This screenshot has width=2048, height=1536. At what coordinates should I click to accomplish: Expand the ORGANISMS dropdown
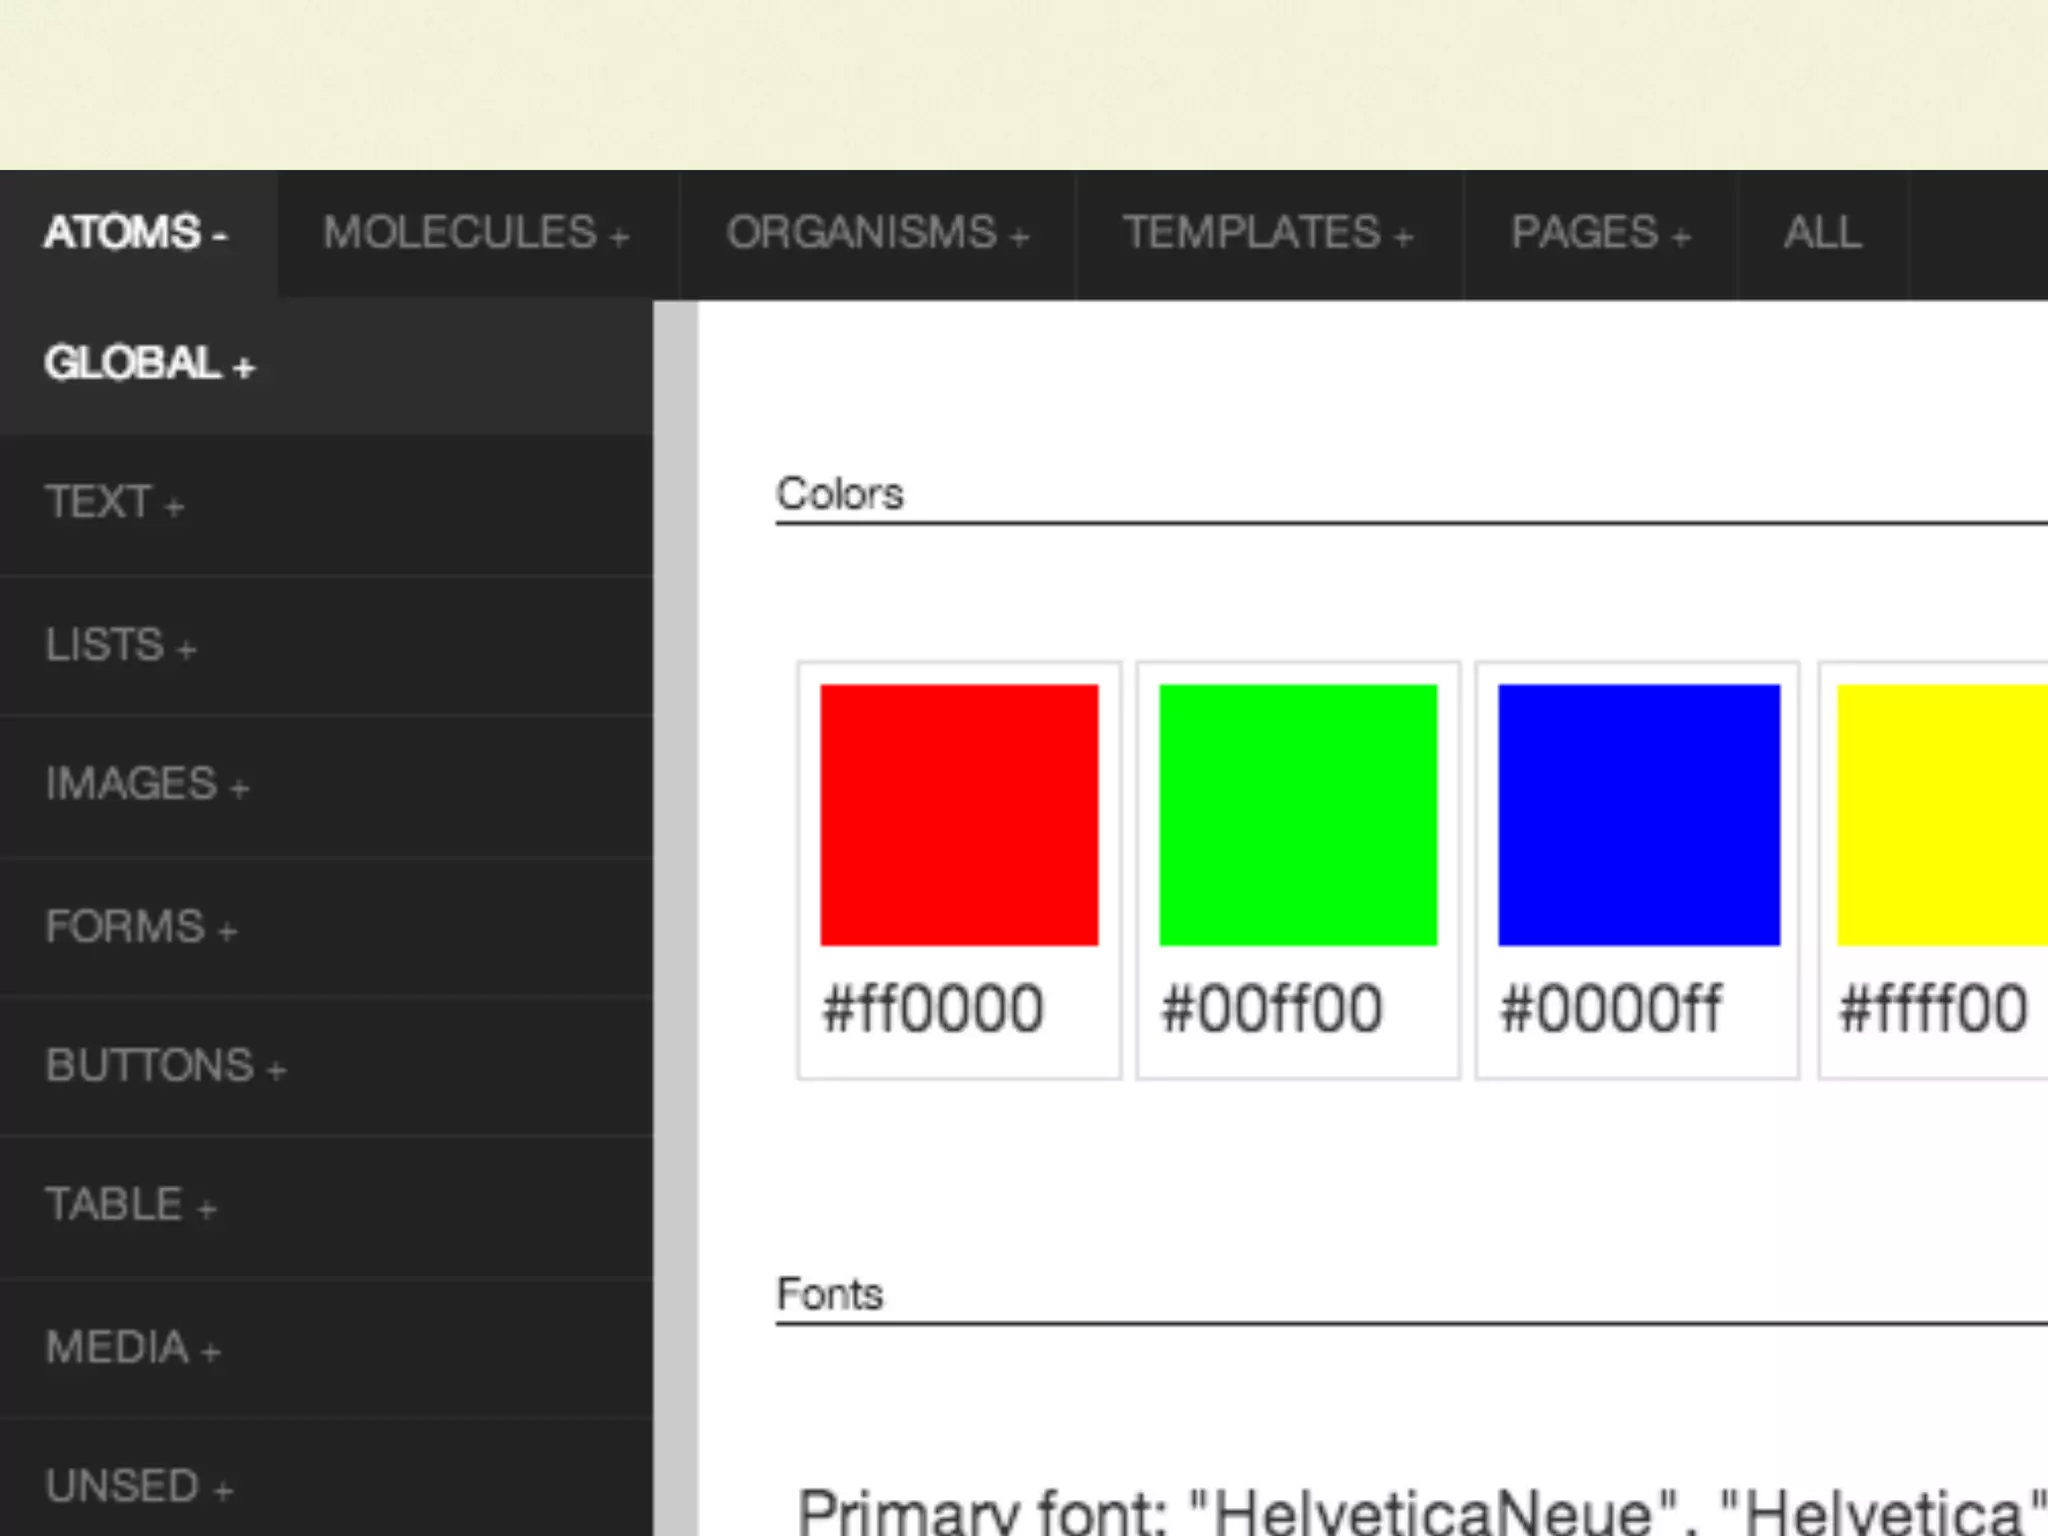point(877,234)
